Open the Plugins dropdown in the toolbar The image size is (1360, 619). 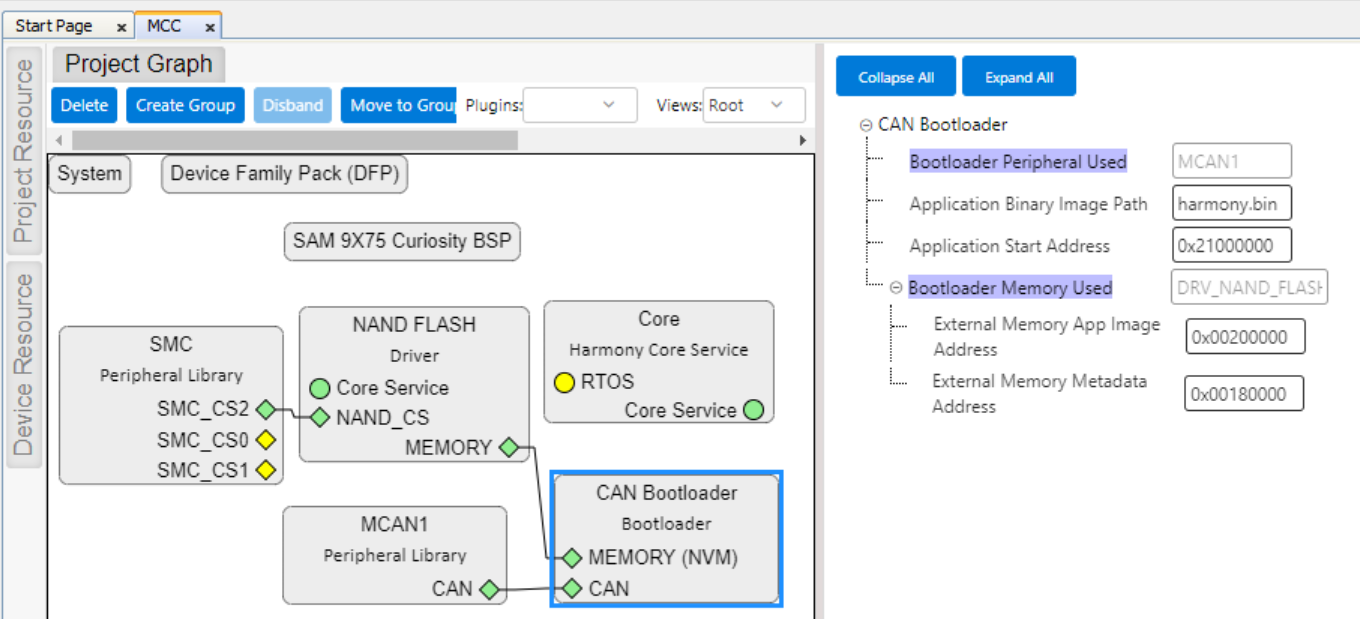[x=580, y=104]
